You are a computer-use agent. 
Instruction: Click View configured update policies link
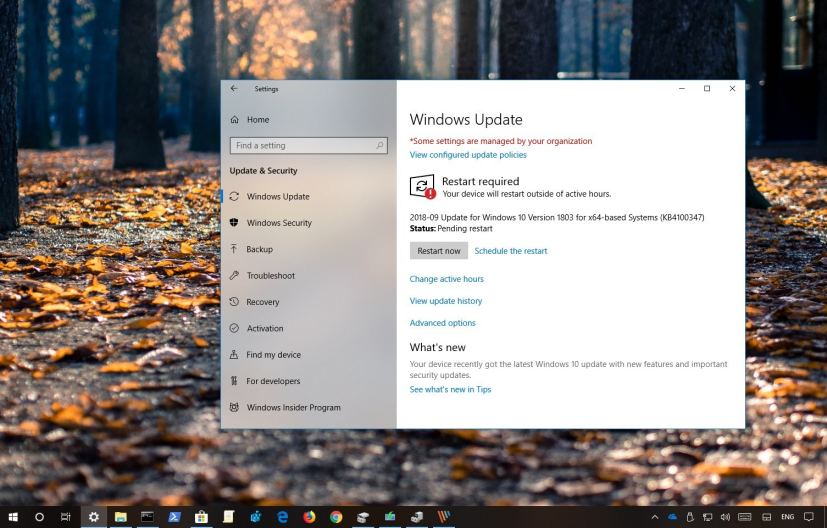tap(468, 155)
